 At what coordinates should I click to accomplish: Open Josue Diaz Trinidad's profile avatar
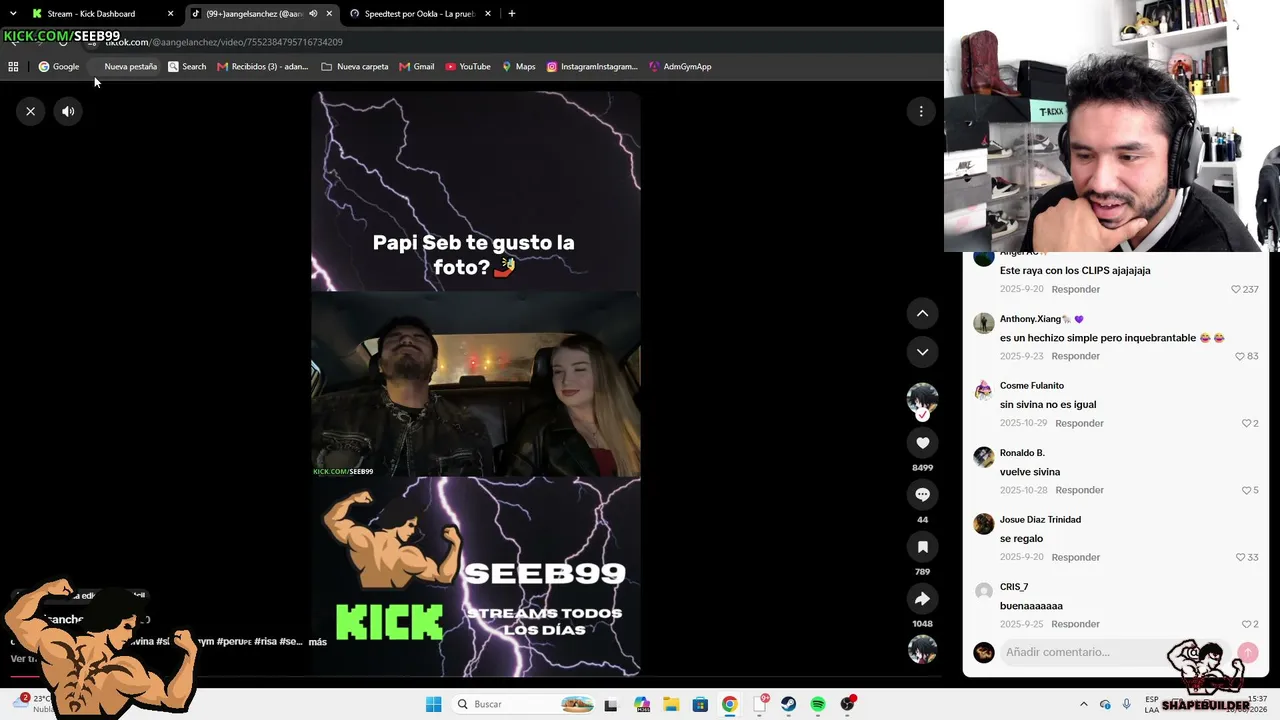point(984,525)
